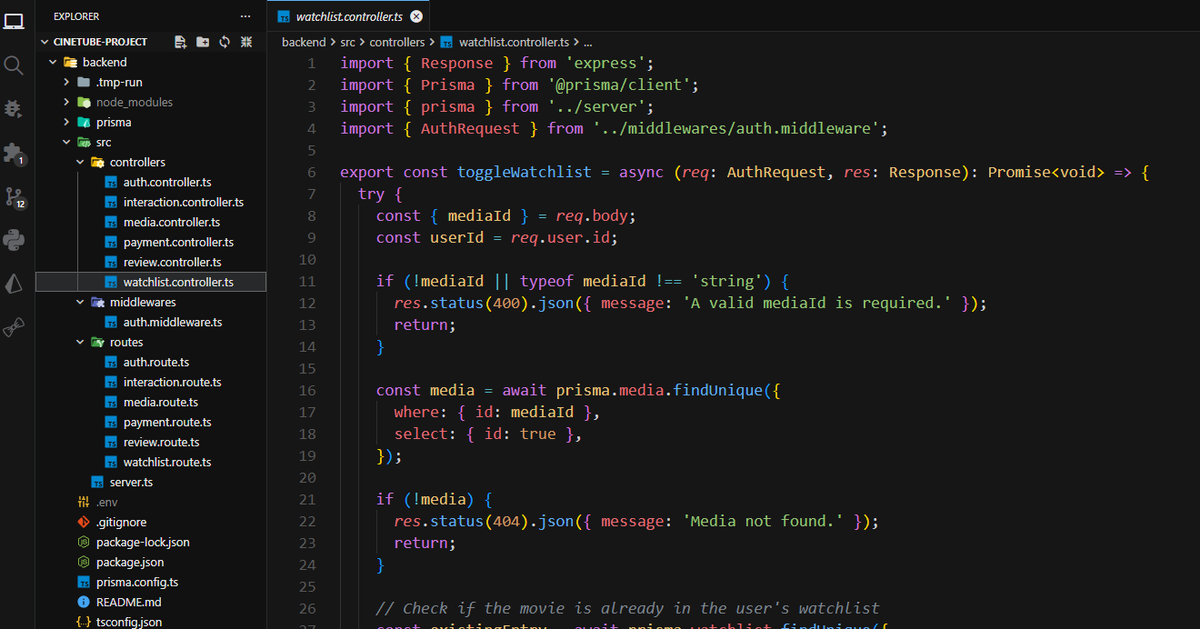Refresh the Explorer file tree
The height and width of the screenshot is (629, 1200).
224,42
